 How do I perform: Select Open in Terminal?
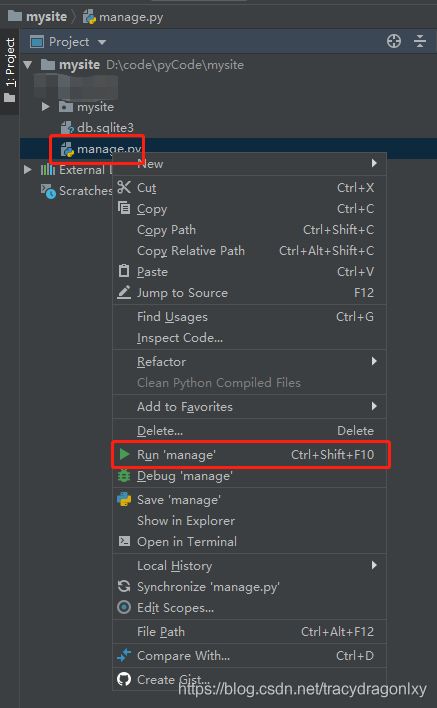tap(249, 541)
